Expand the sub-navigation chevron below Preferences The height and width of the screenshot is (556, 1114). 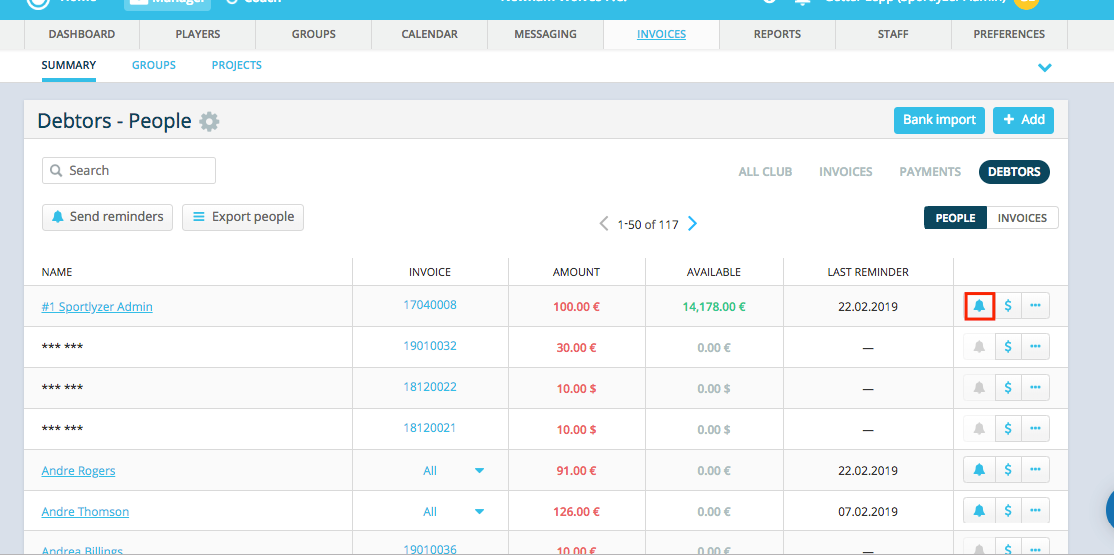click(x=1044, y=68)
